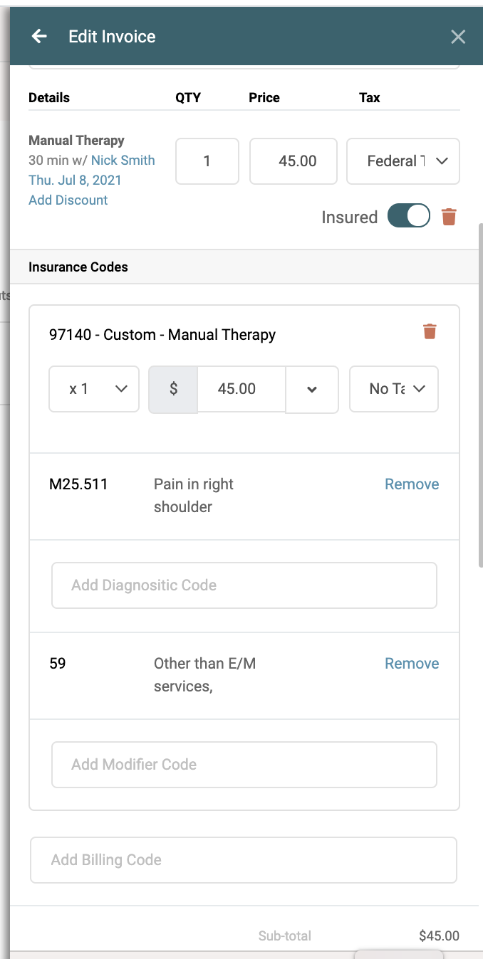Click the Price field showing 45.00

pos(293,161)
